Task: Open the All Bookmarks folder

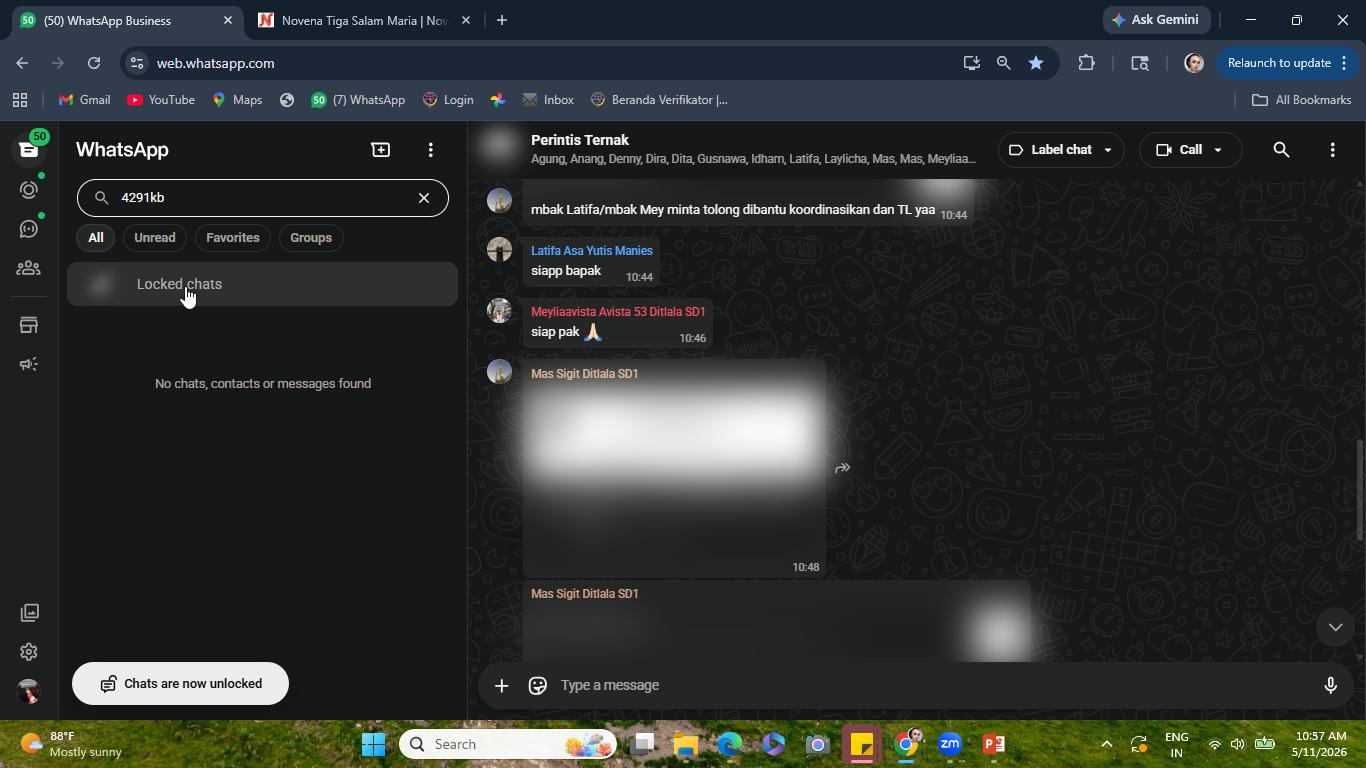Action: point(1302,100)
